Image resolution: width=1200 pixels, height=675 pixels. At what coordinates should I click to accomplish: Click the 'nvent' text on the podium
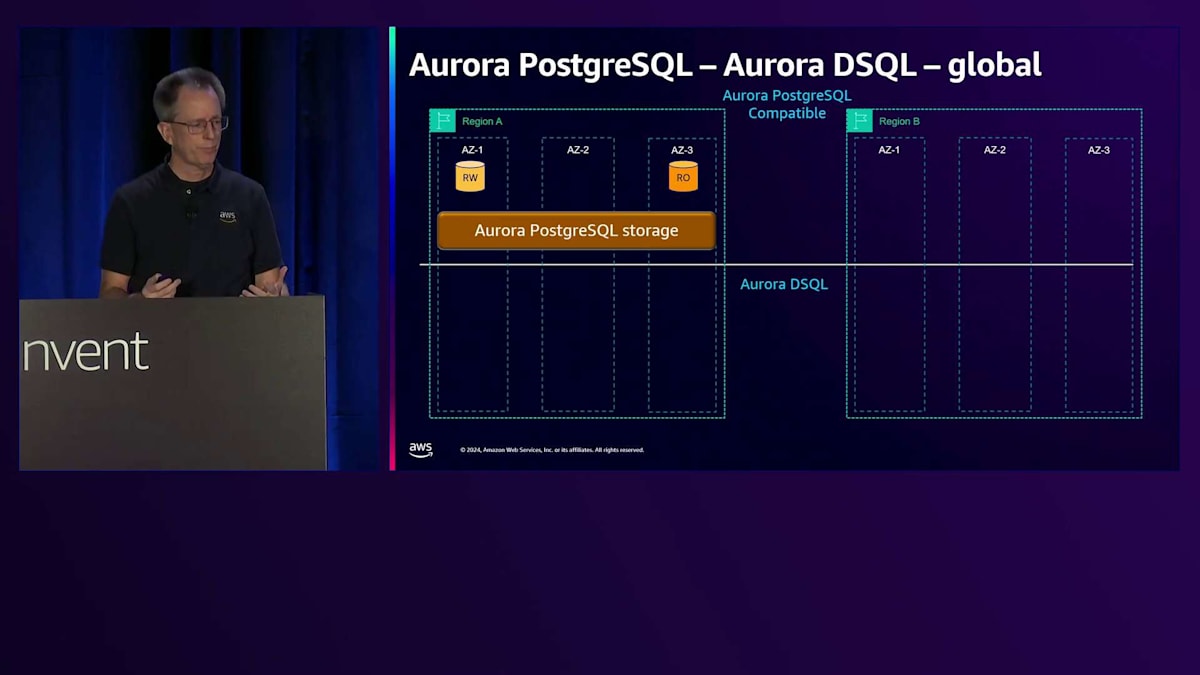(85, 352)
